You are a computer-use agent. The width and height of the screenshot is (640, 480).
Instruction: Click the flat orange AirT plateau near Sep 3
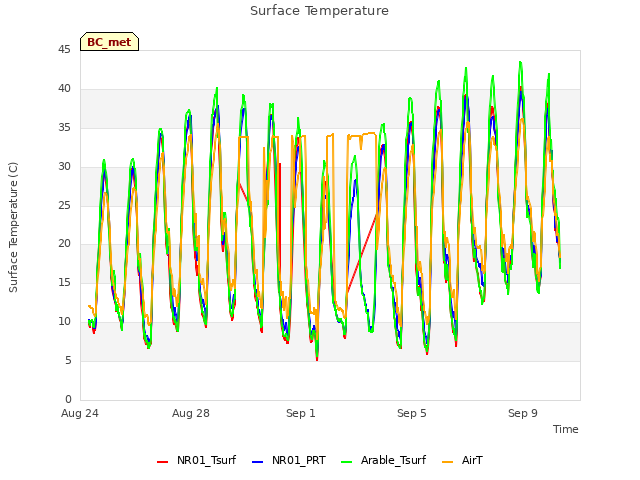pos(362,135)
